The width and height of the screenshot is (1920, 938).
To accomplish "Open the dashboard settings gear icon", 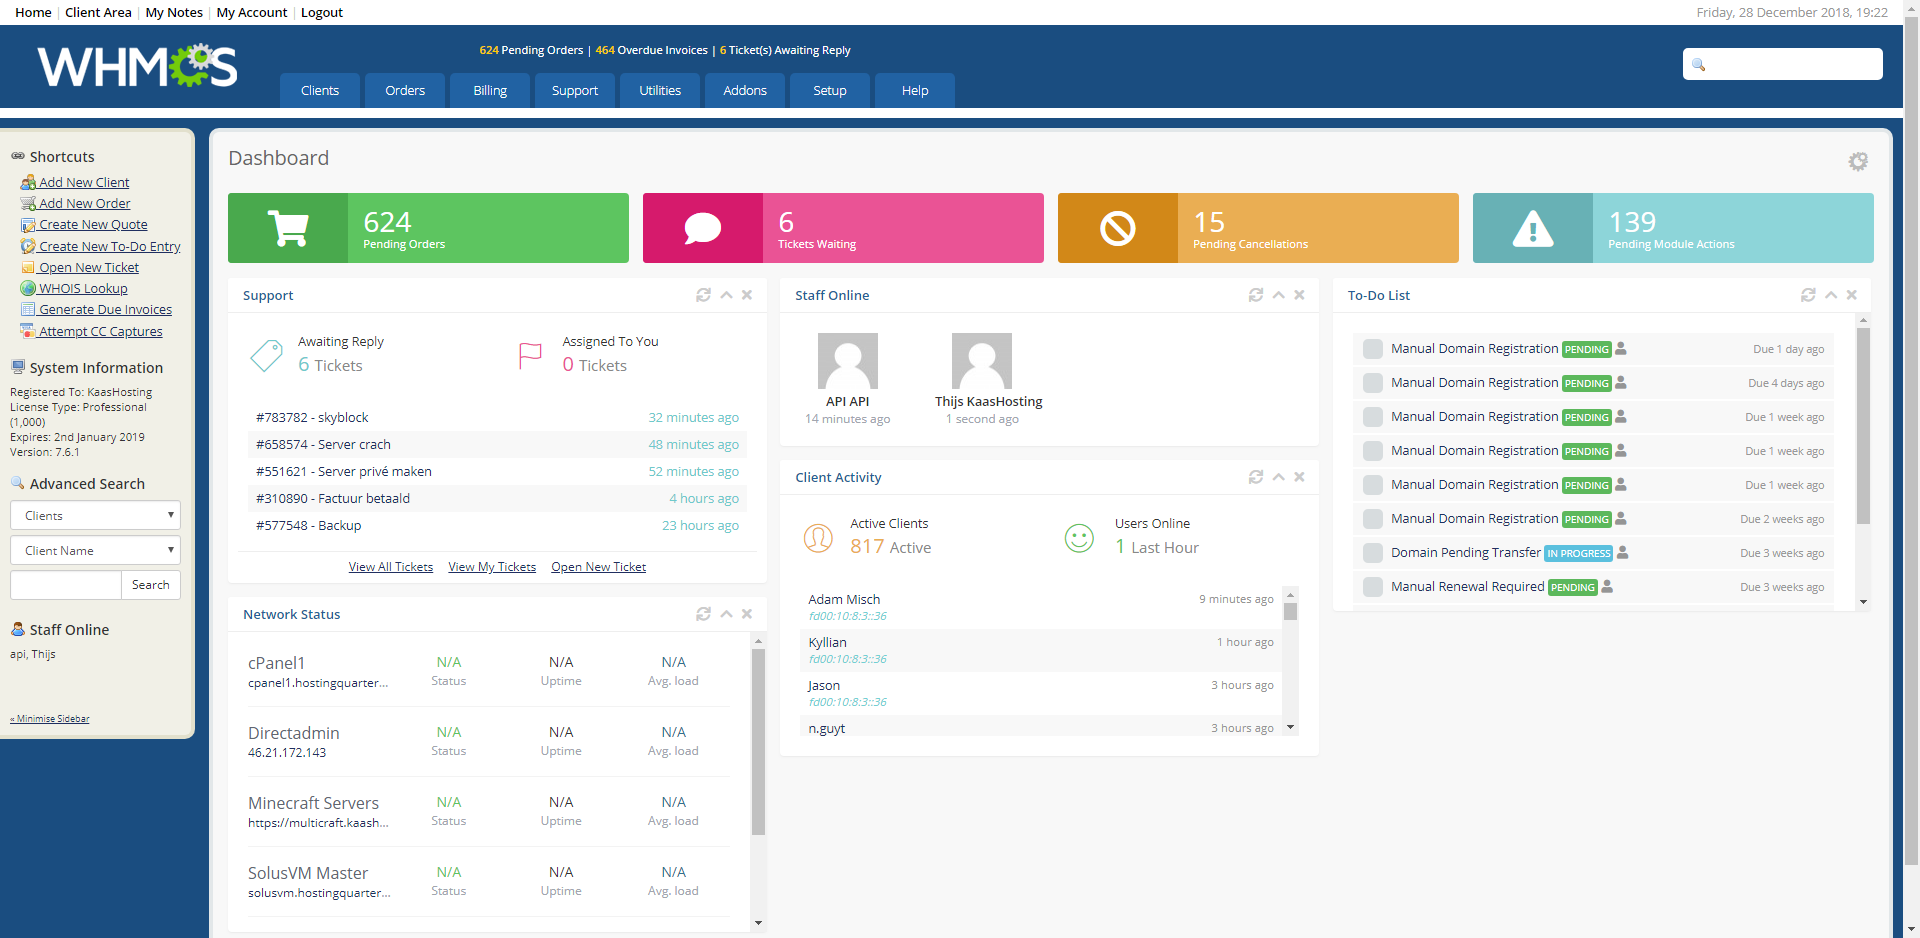I will [x=1857, y=161].
